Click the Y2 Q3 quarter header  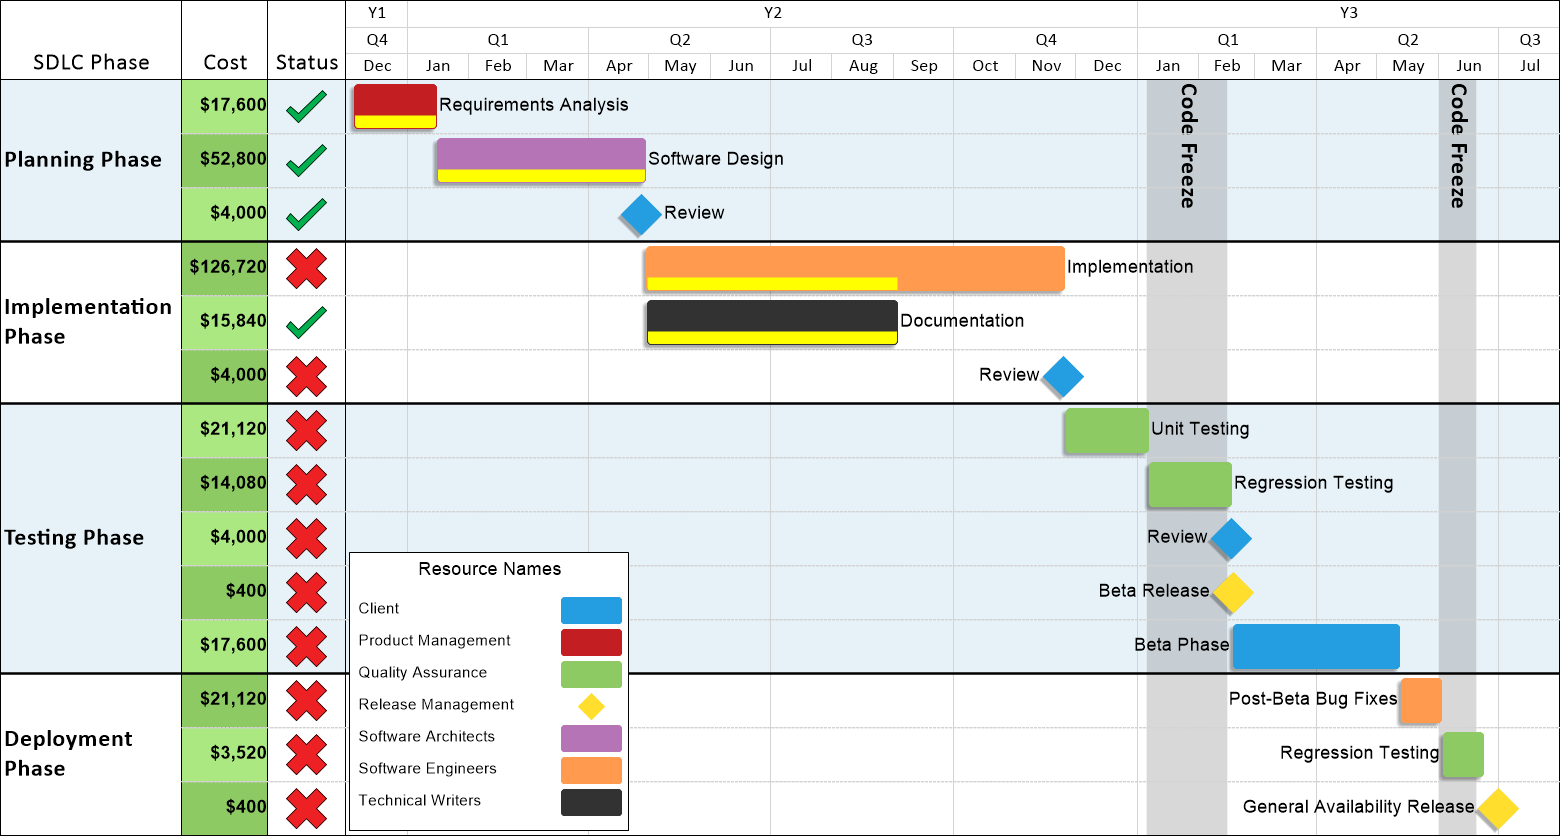(862, 40)
